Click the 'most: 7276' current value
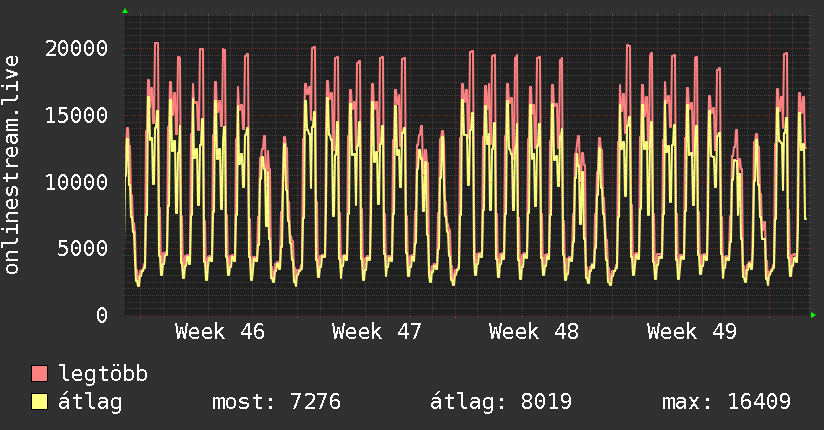The height and width of the screenshot is (430, 824). click(276, 402)
